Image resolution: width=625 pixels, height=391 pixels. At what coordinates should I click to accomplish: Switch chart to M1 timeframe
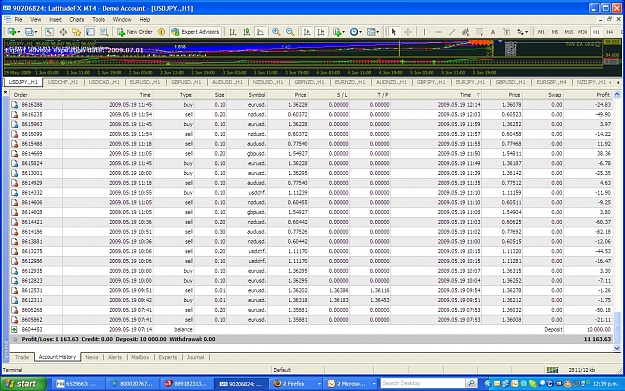(541, 32)
